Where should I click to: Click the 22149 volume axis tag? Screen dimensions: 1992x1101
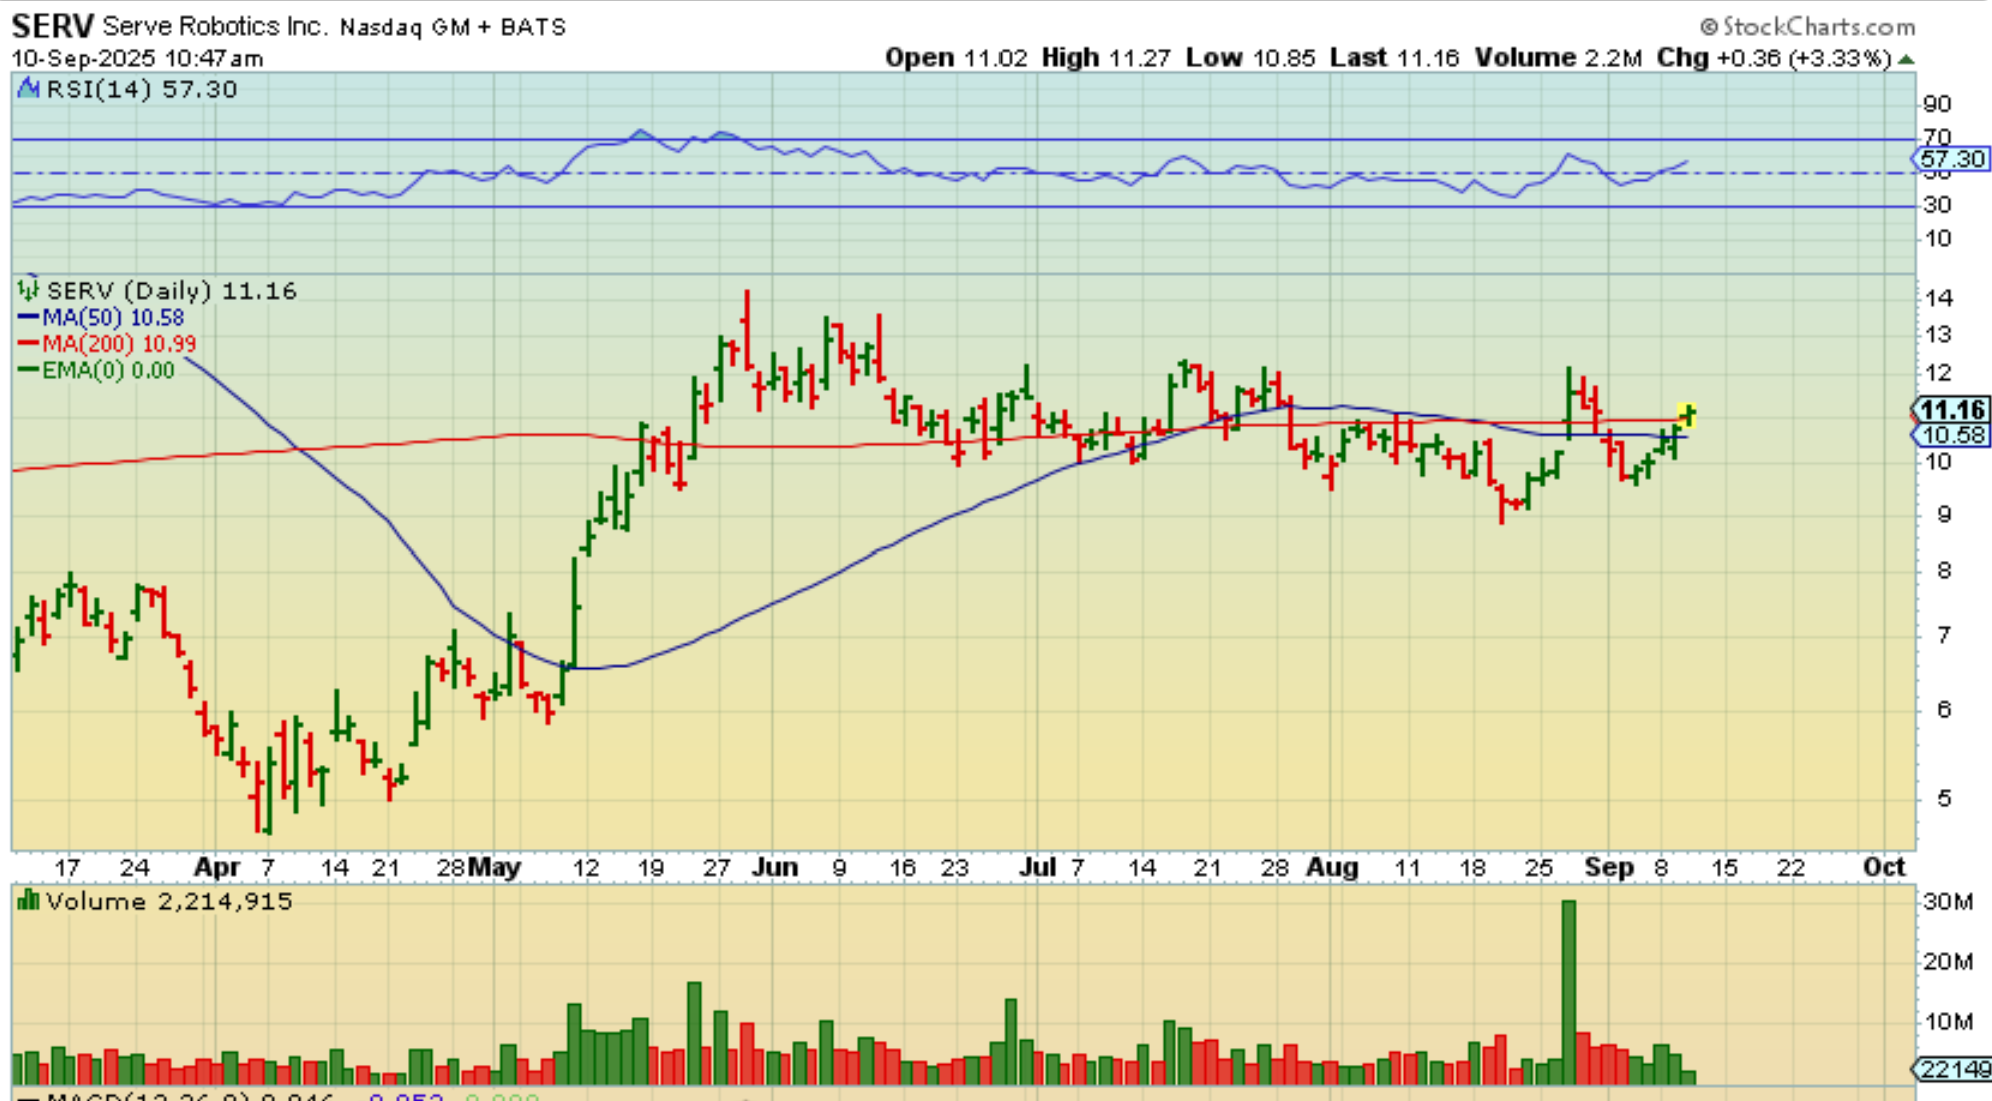click(1954, 1069)
